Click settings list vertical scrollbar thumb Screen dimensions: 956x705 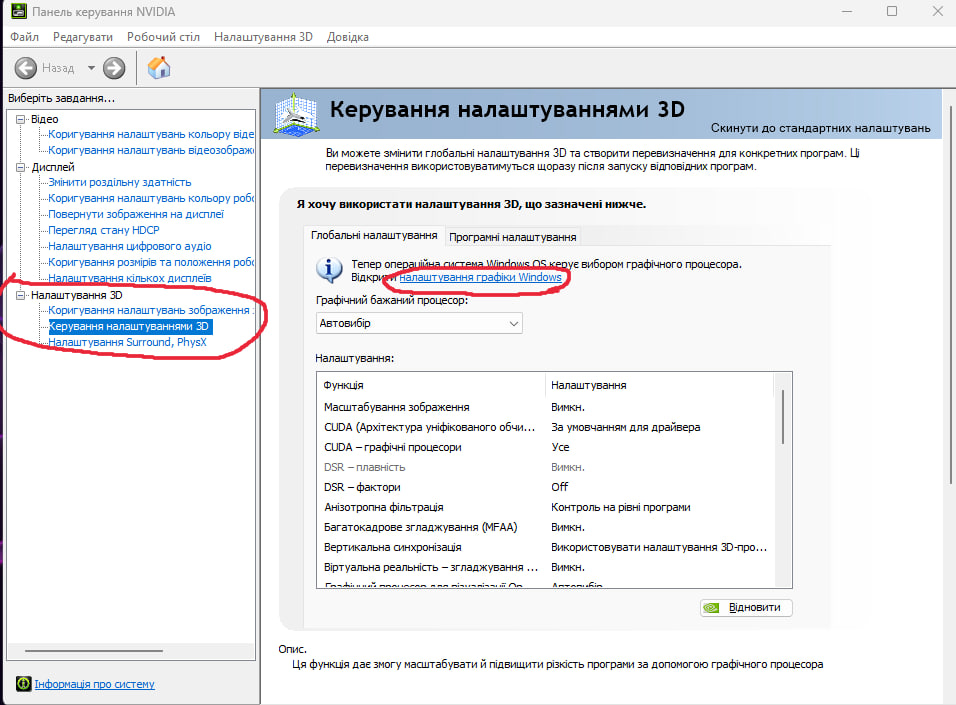(x=783, y=417)
